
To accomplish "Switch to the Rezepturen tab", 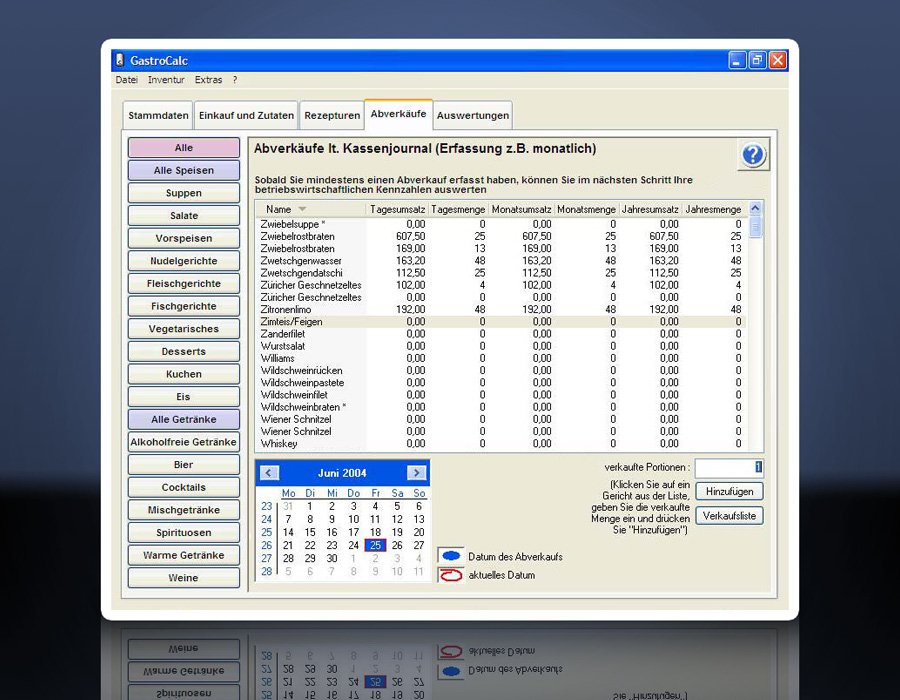I will pos(332,115).
